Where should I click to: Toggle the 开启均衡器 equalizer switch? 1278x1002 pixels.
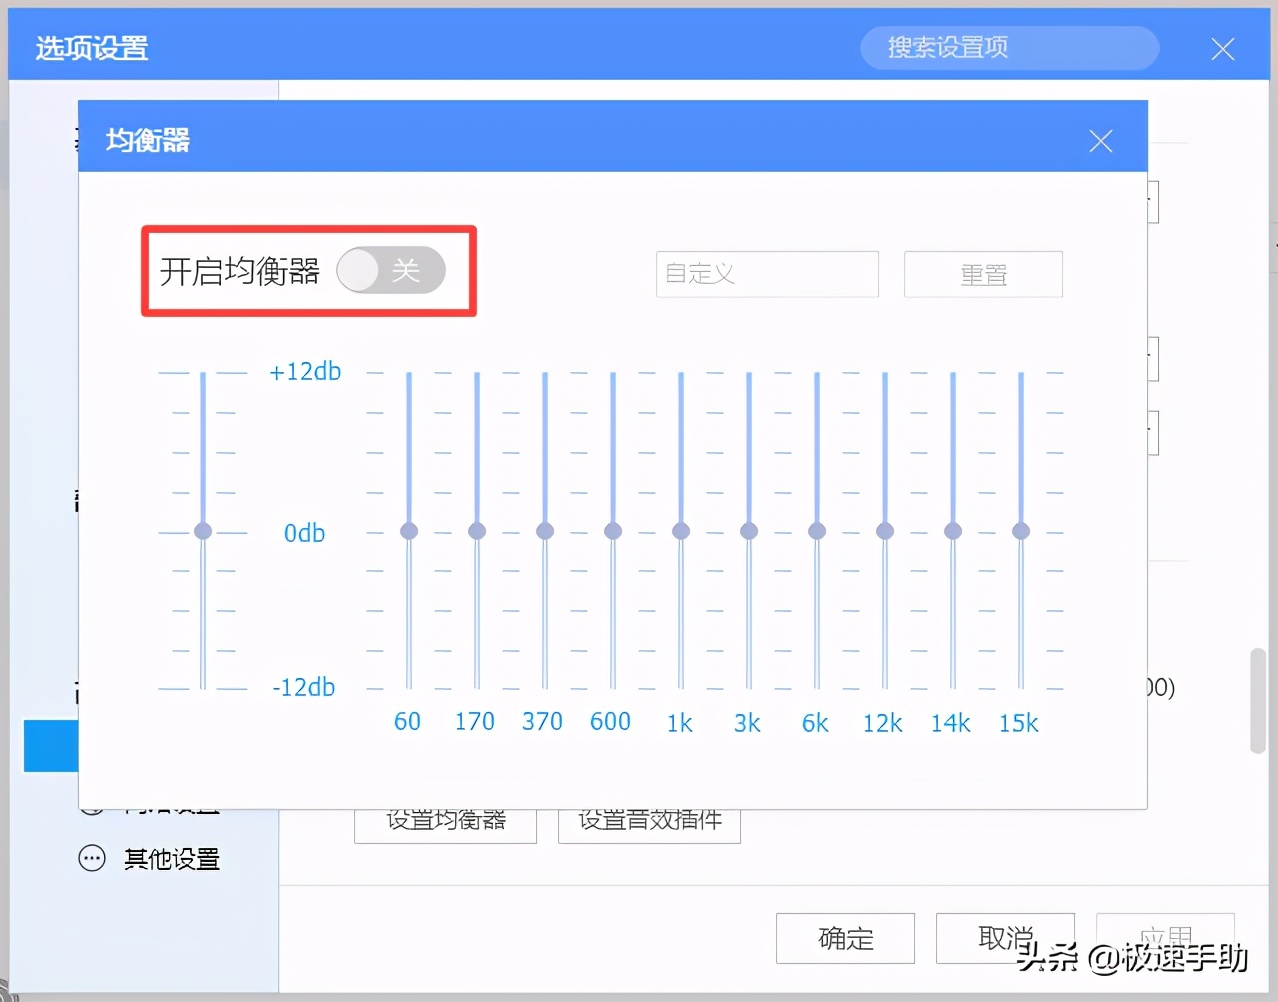point(392,270)
